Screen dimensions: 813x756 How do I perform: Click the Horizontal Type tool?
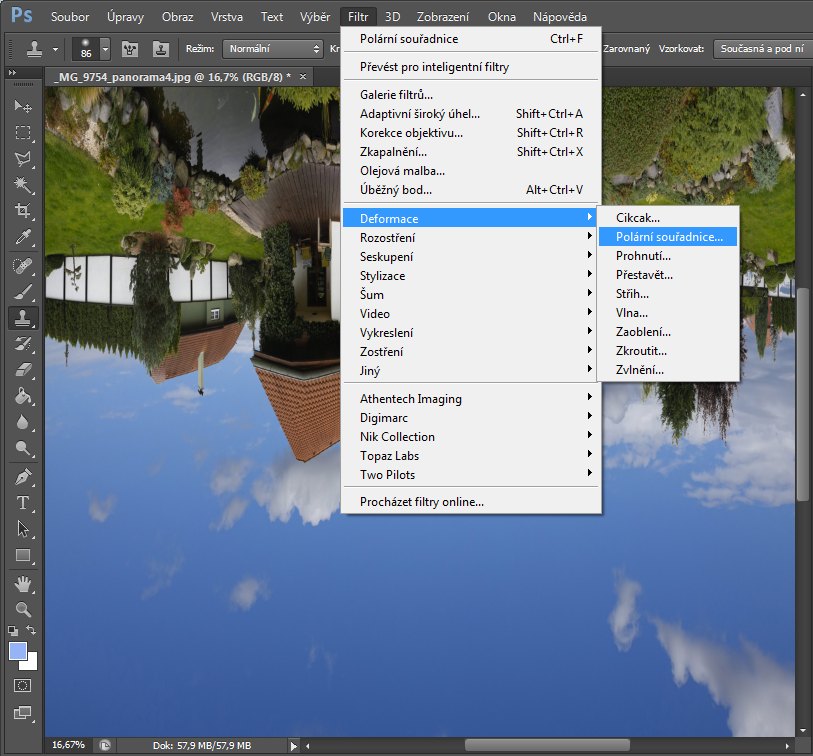(x=22, y=503)
